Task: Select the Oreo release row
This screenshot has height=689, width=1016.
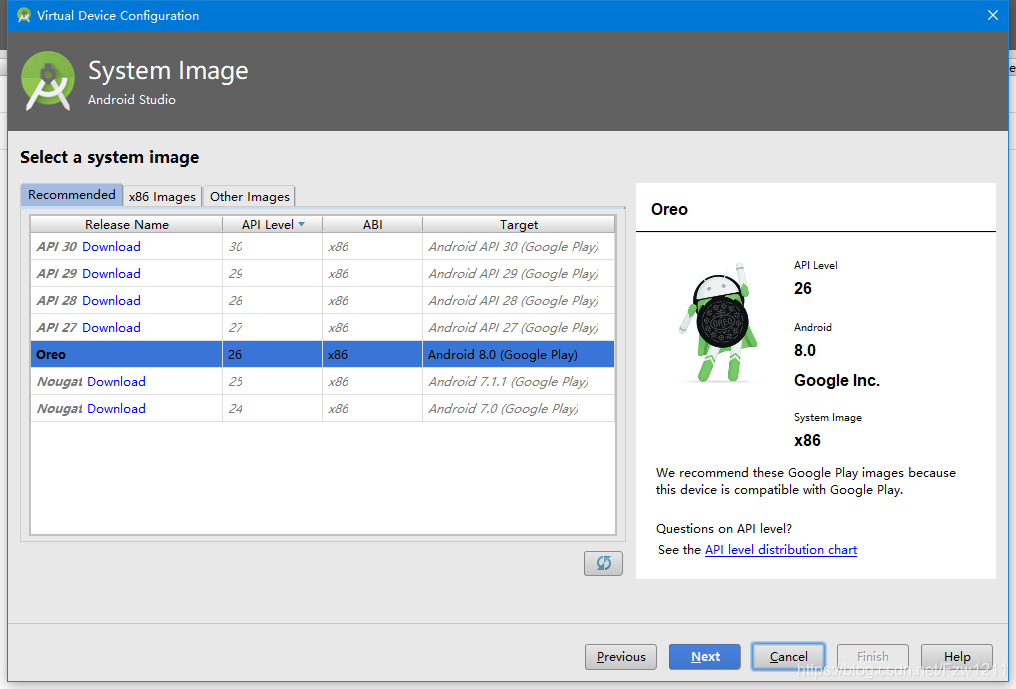Action: click(323, 355)
